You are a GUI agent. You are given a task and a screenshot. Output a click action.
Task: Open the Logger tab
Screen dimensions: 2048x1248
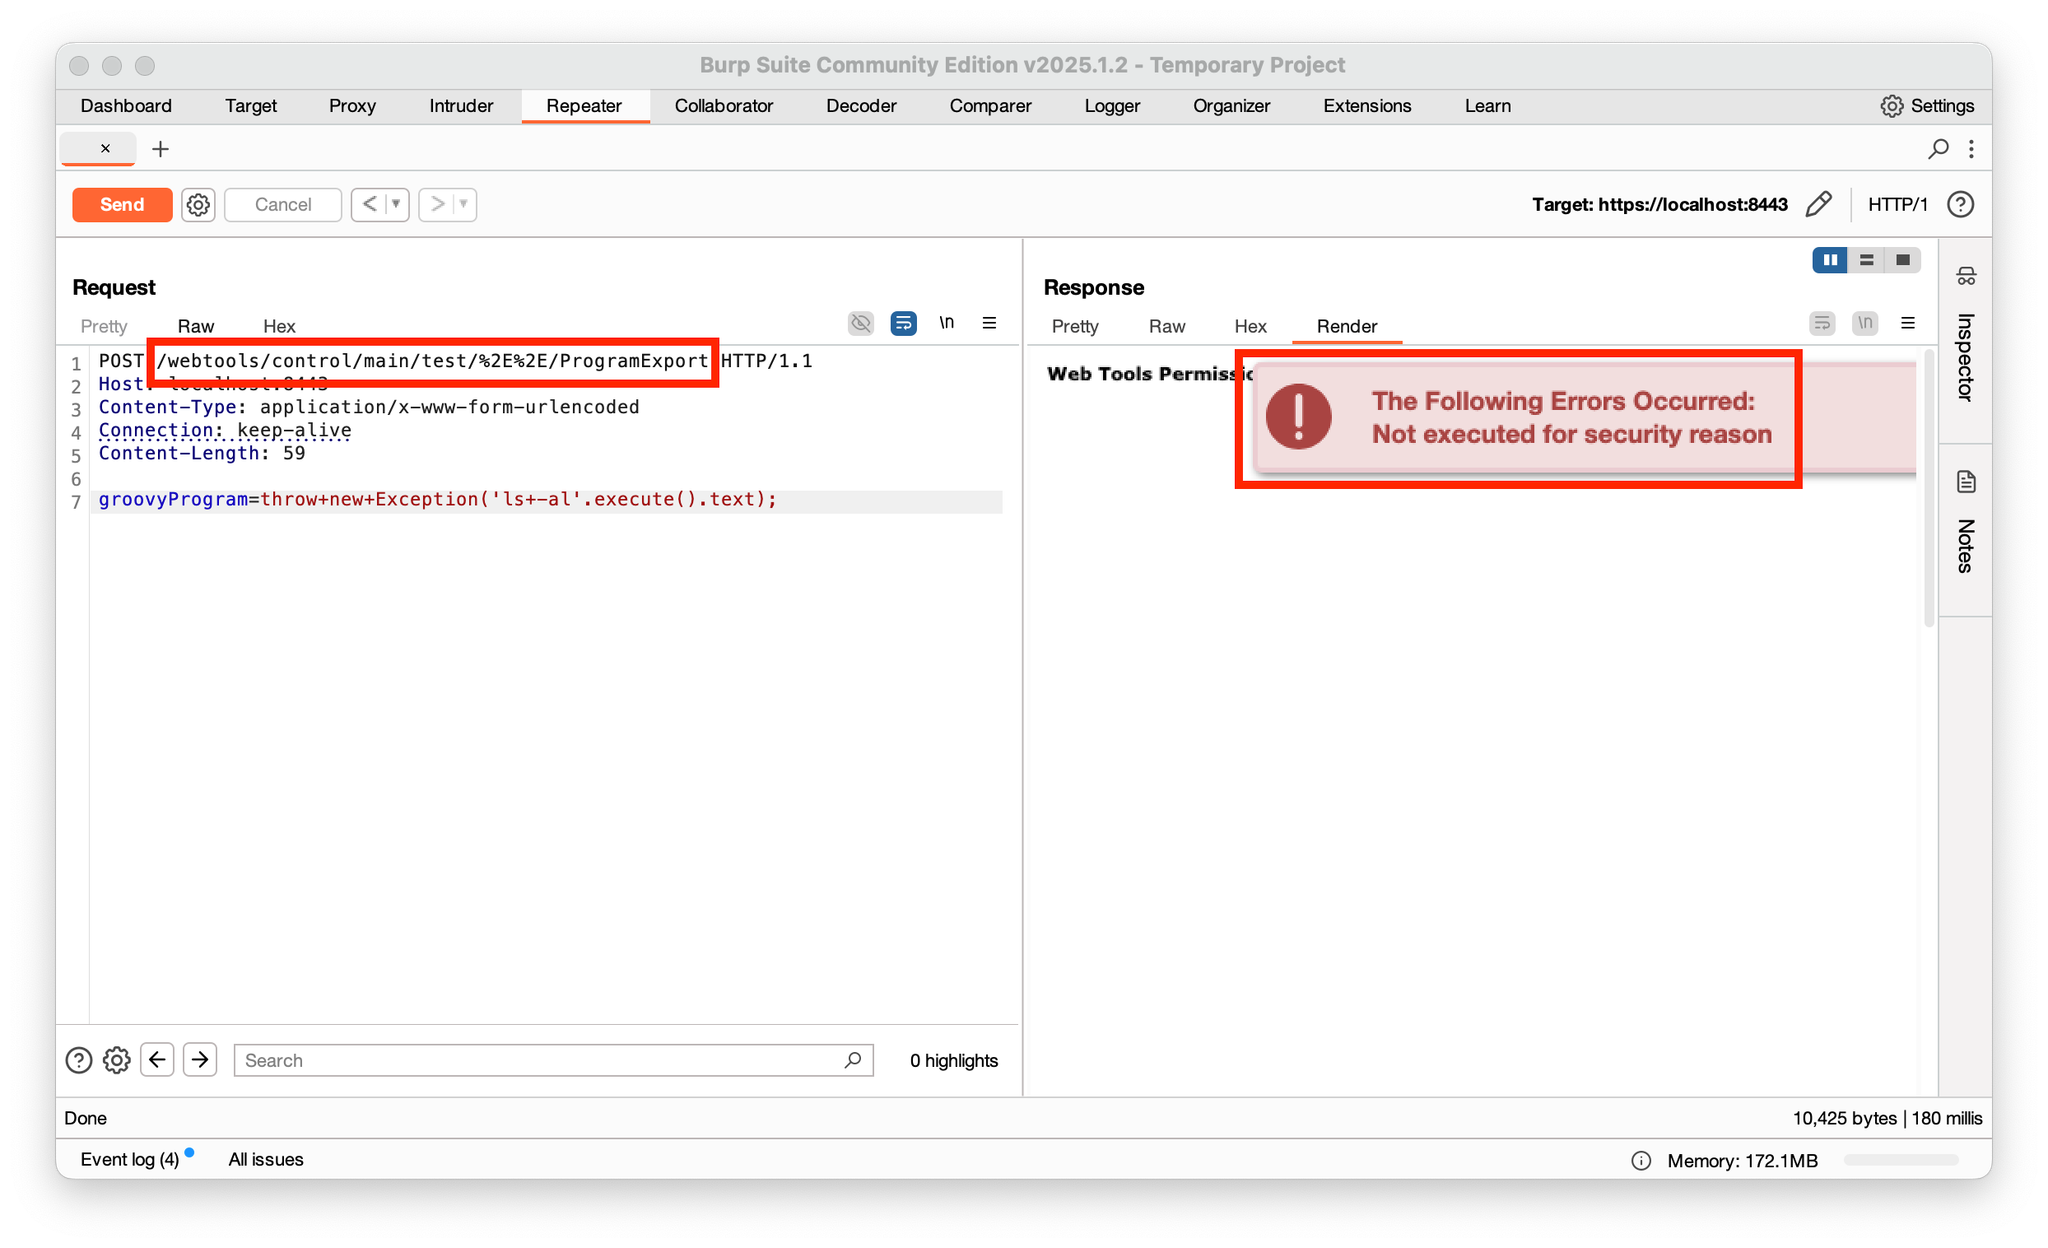coord(1112,106)
